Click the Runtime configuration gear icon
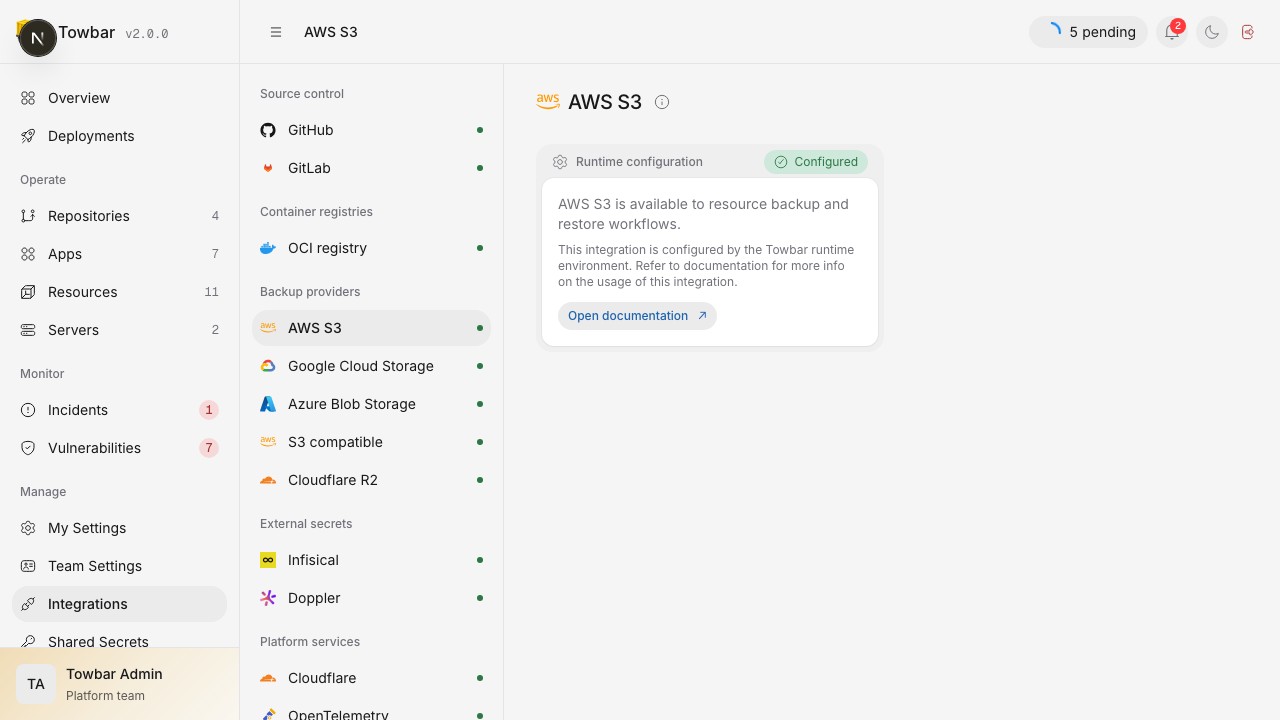1280x720 pixels. click(560, 162)
